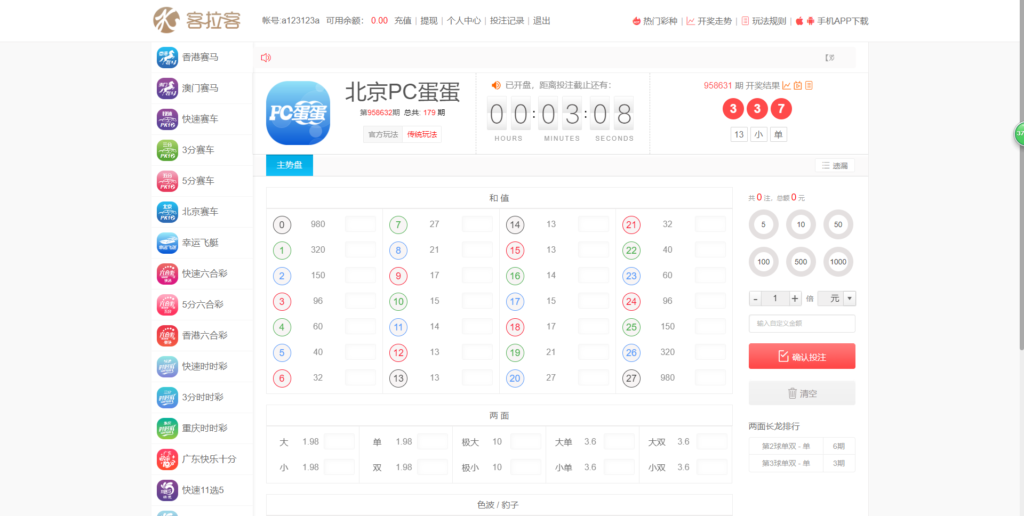Viewport: 1024px width, 516px height.
Task: Open the 元 currency unit dropdown
Action: pos(836,298)
